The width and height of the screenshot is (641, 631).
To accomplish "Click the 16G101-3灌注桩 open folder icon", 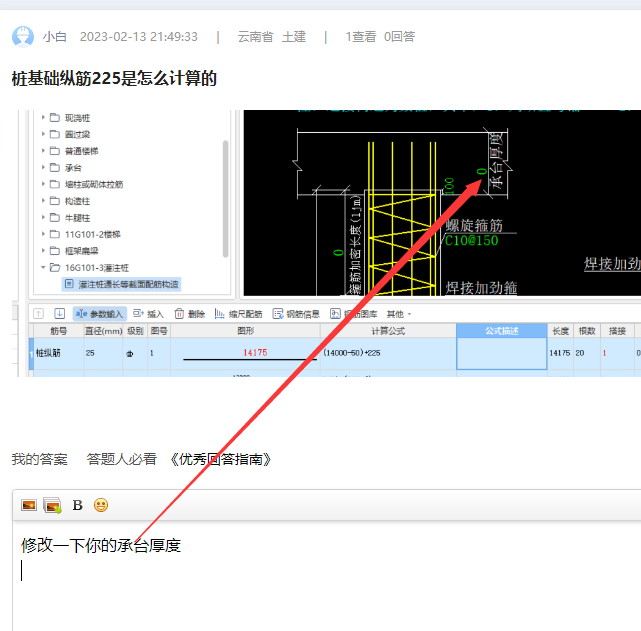I will point(55,267).
